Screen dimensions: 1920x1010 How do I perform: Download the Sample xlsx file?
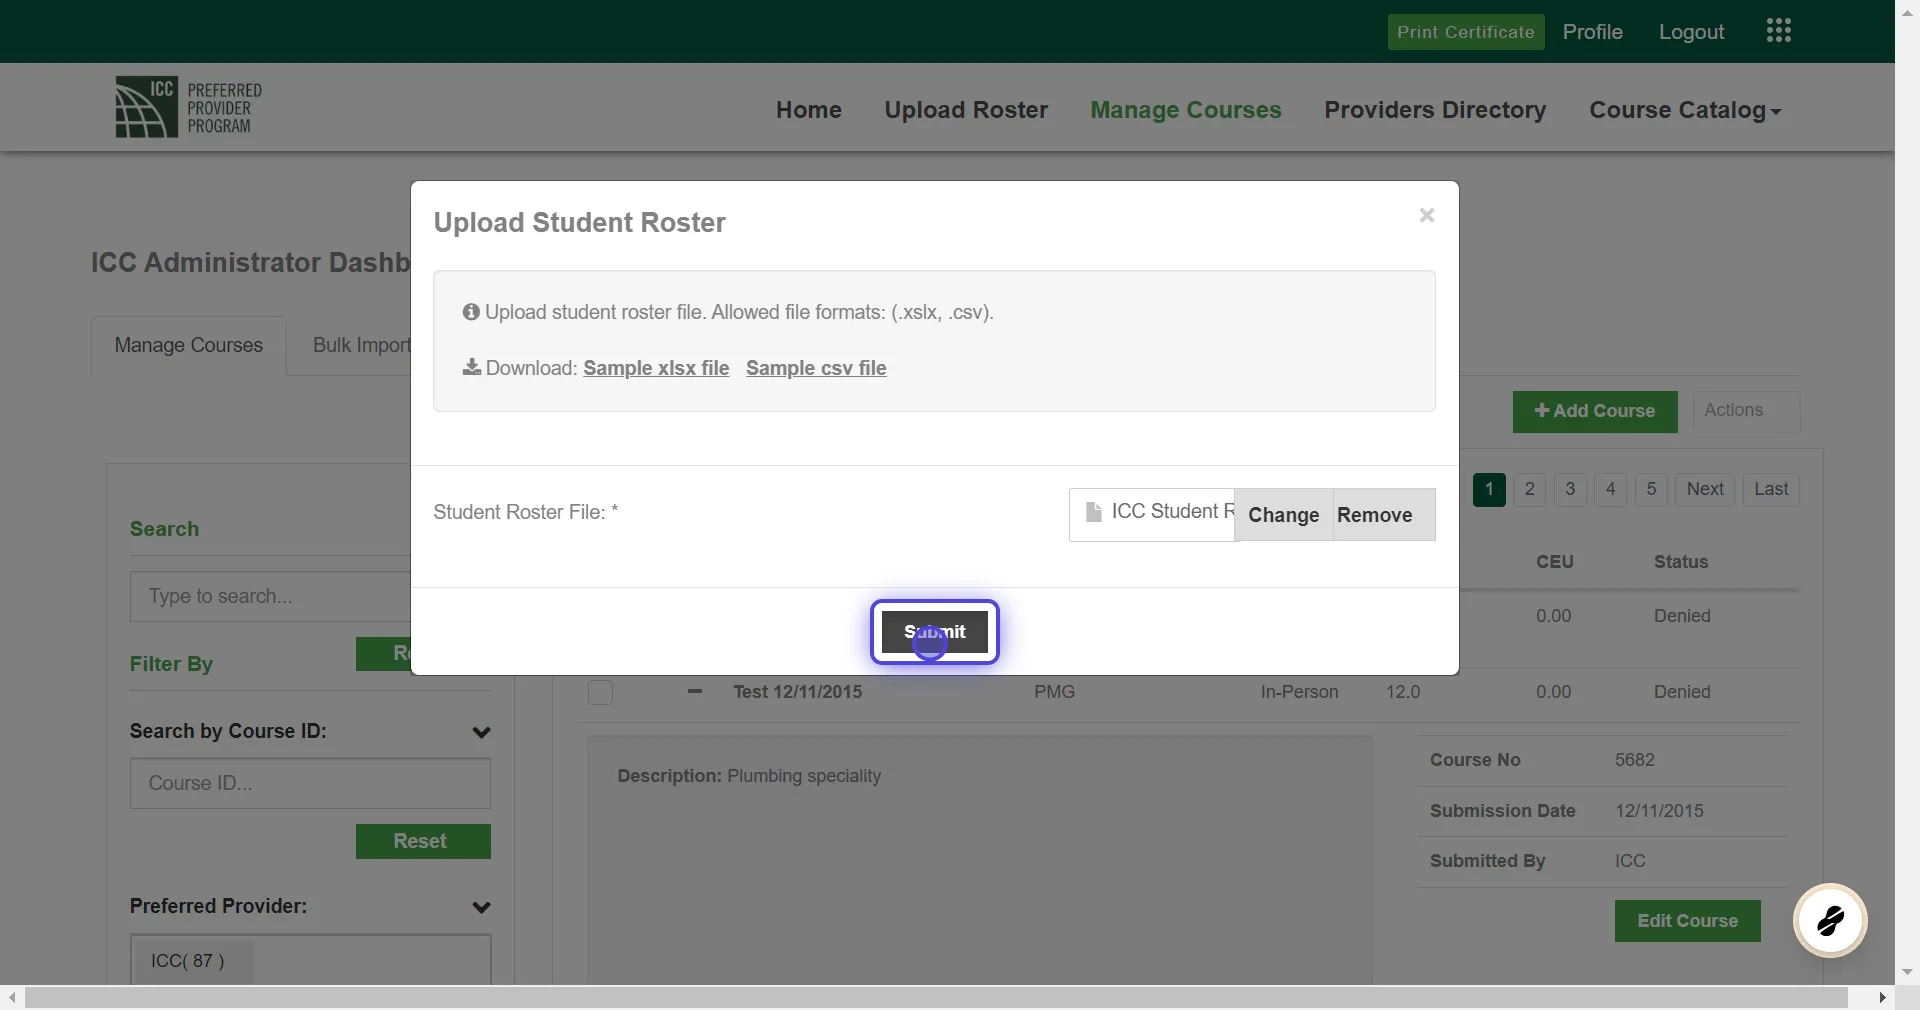coord(656,368)
